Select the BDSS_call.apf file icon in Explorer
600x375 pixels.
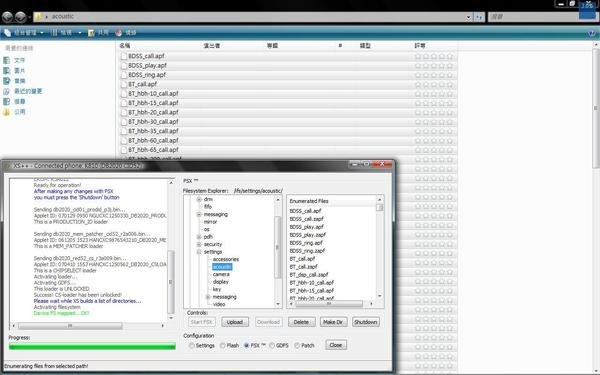click(x=124, y=56)
